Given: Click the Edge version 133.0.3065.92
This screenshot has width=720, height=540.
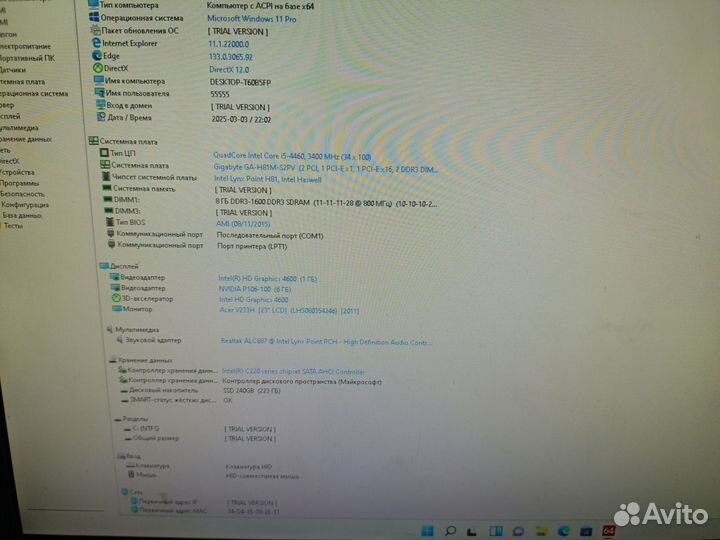Looking at the screenshot, I should tap(231, 57).
